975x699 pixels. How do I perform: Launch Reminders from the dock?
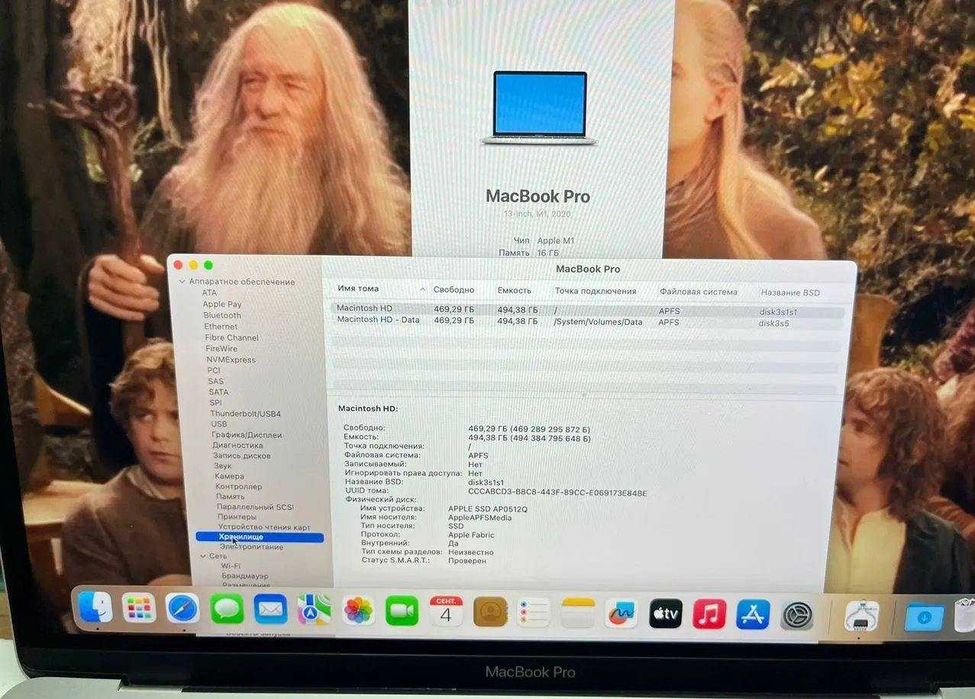click(x=534, y=613)
